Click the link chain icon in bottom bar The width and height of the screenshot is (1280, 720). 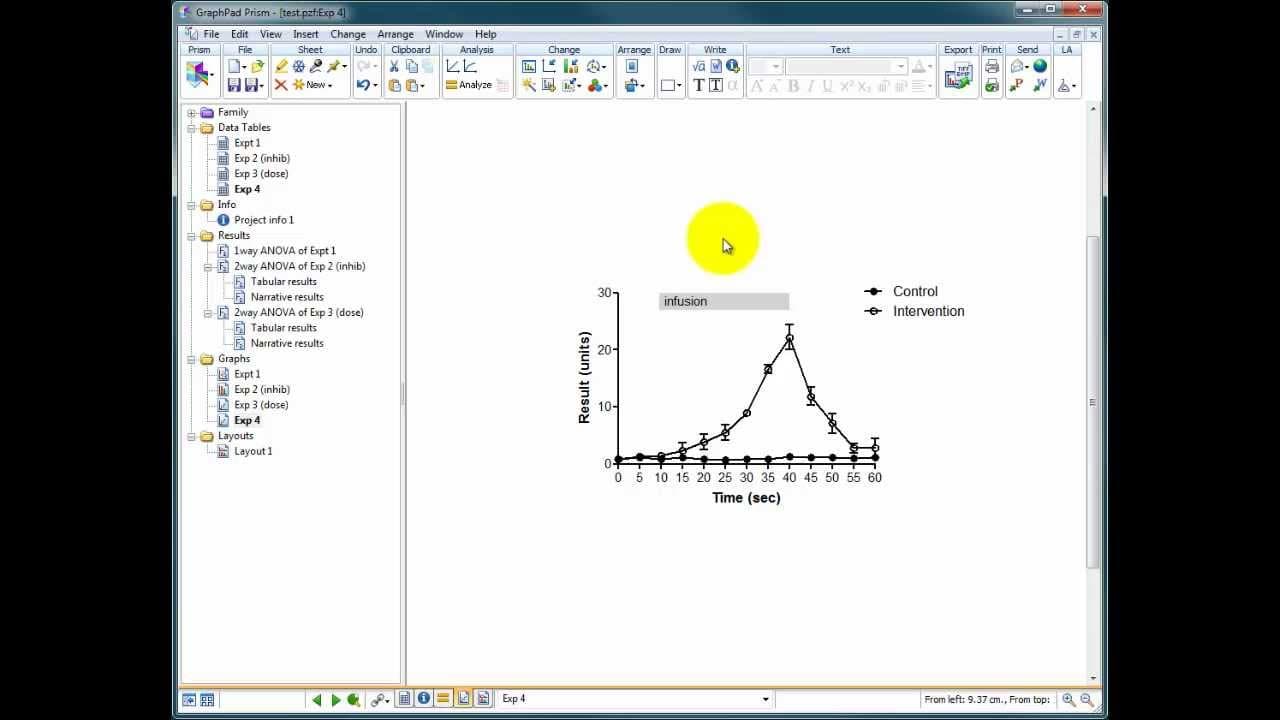point(377,700)
